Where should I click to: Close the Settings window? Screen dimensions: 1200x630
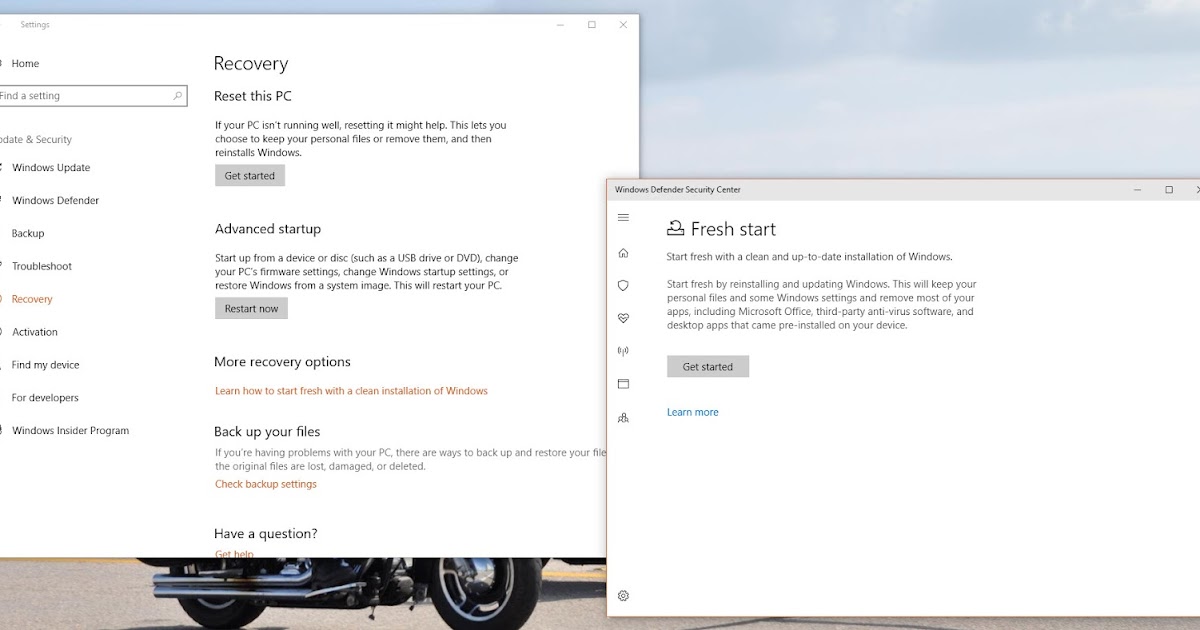click(624, 24)
